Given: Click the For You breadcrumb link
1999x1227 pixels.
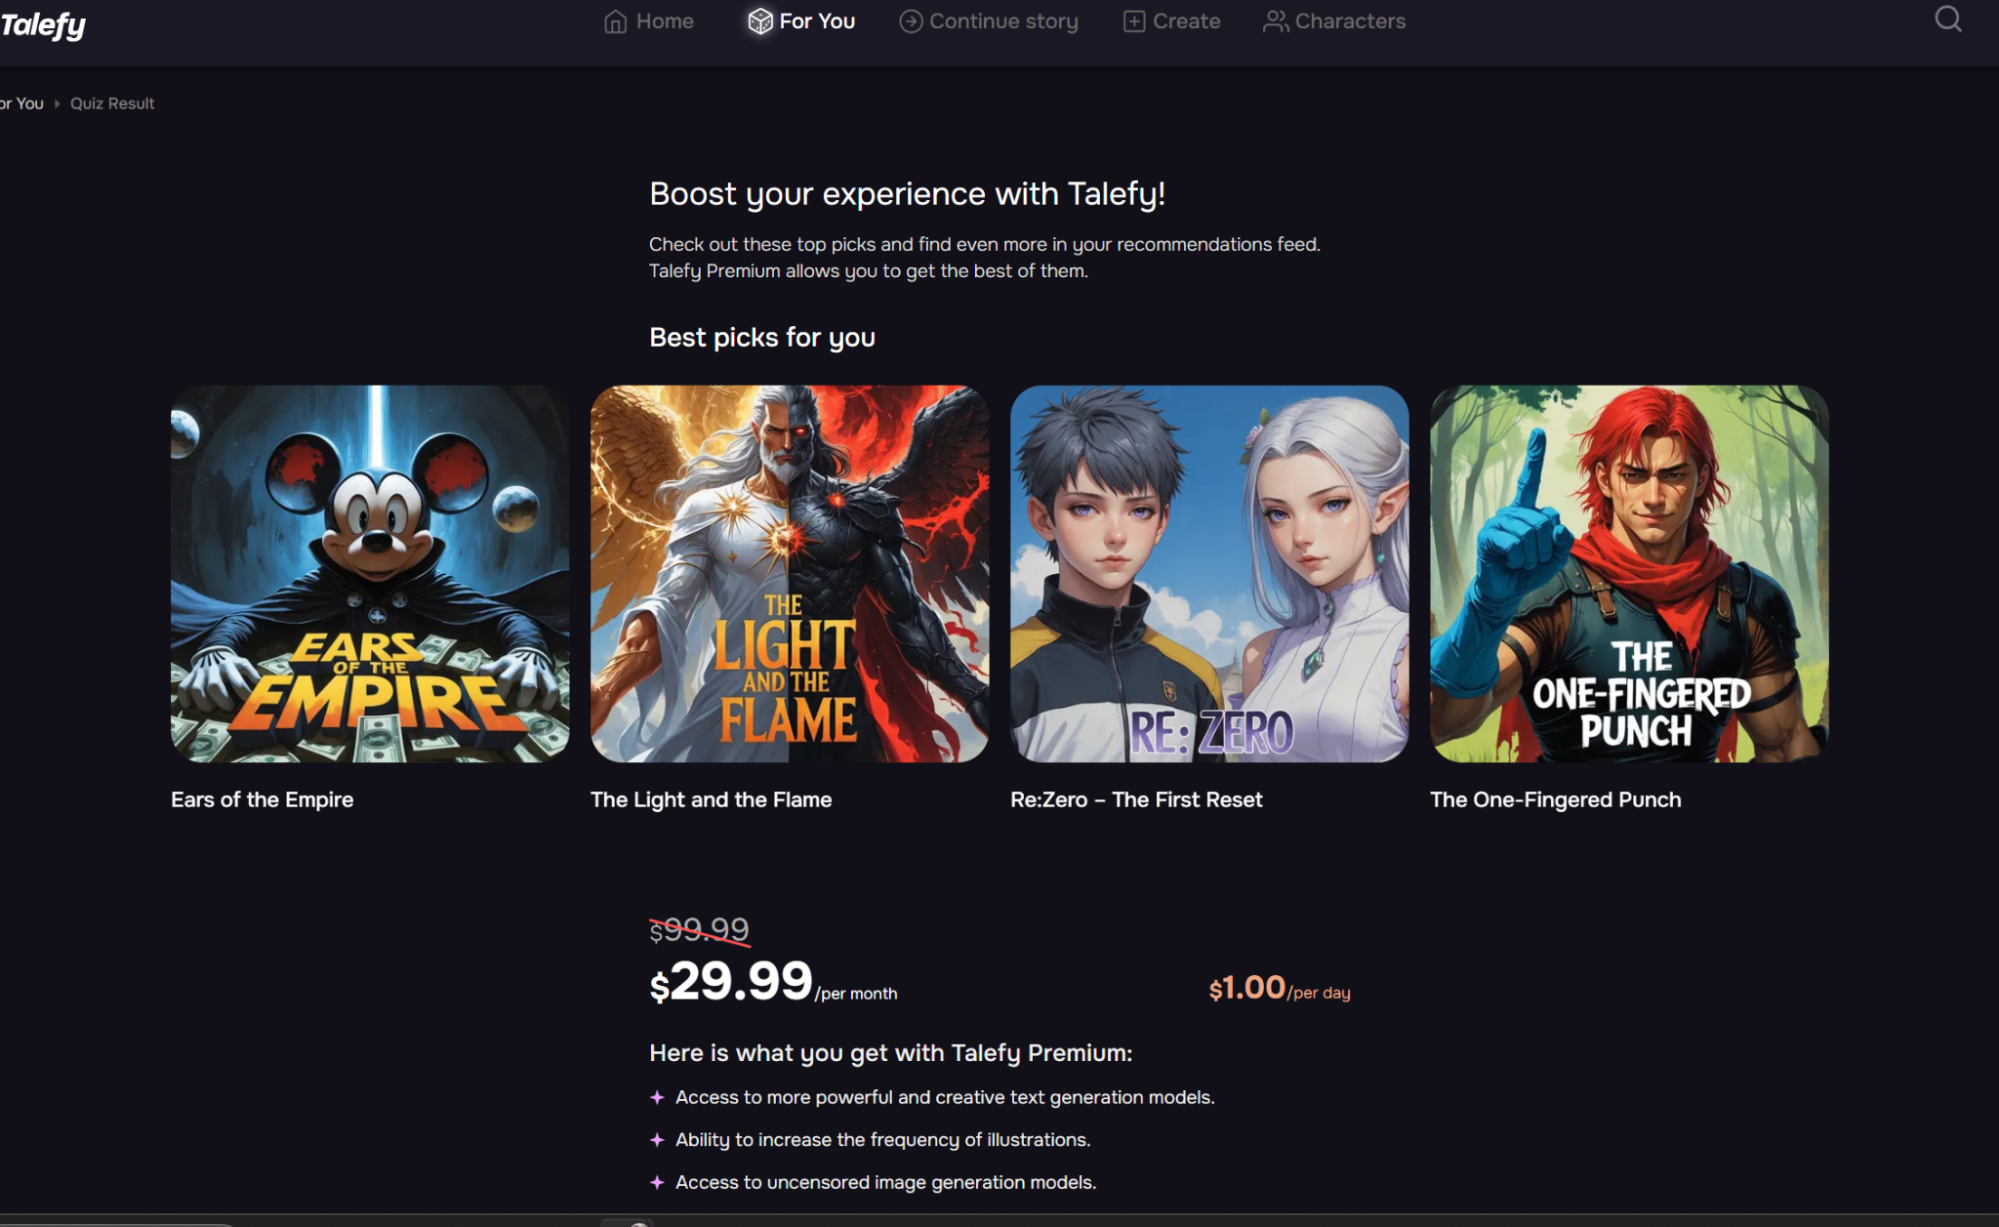Looking at the screenshot, I should [22, 103].
